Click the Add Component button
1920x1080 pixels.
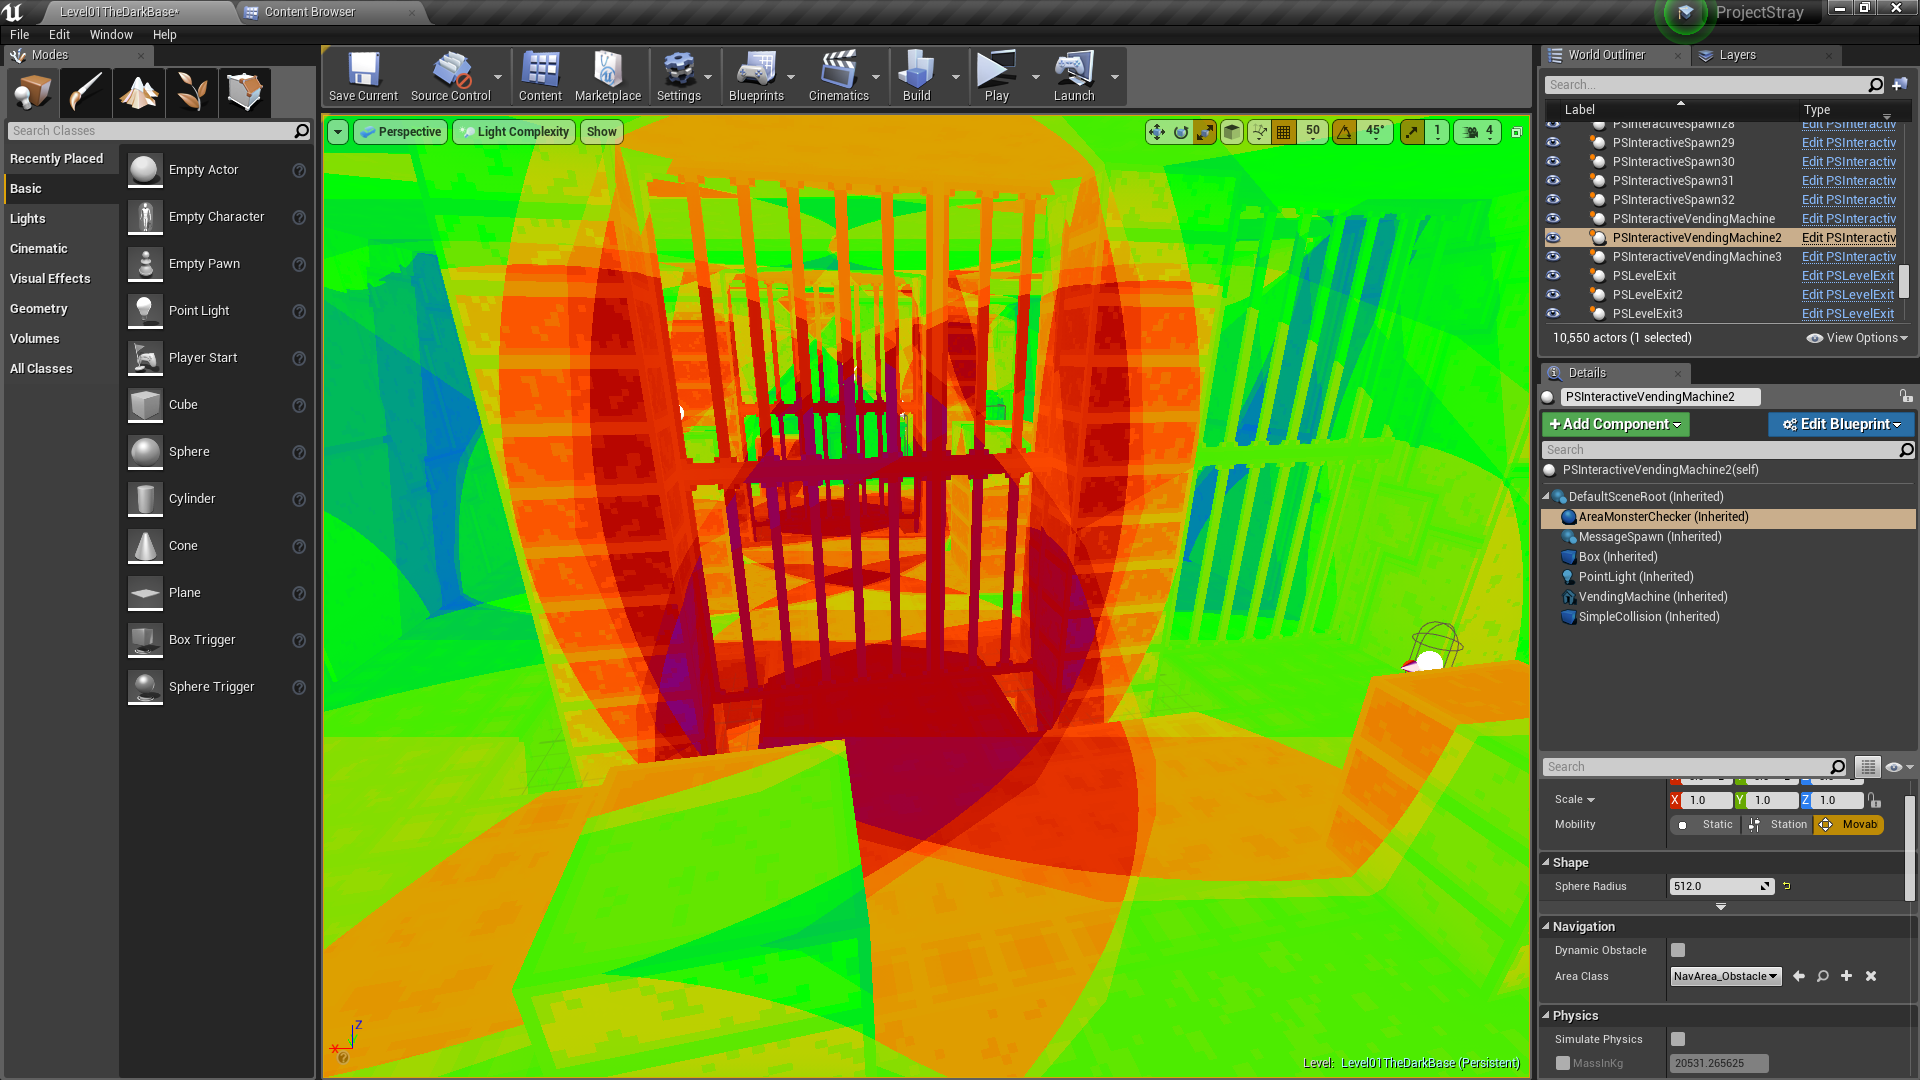pyautogui.click(x=1615, y=424)
